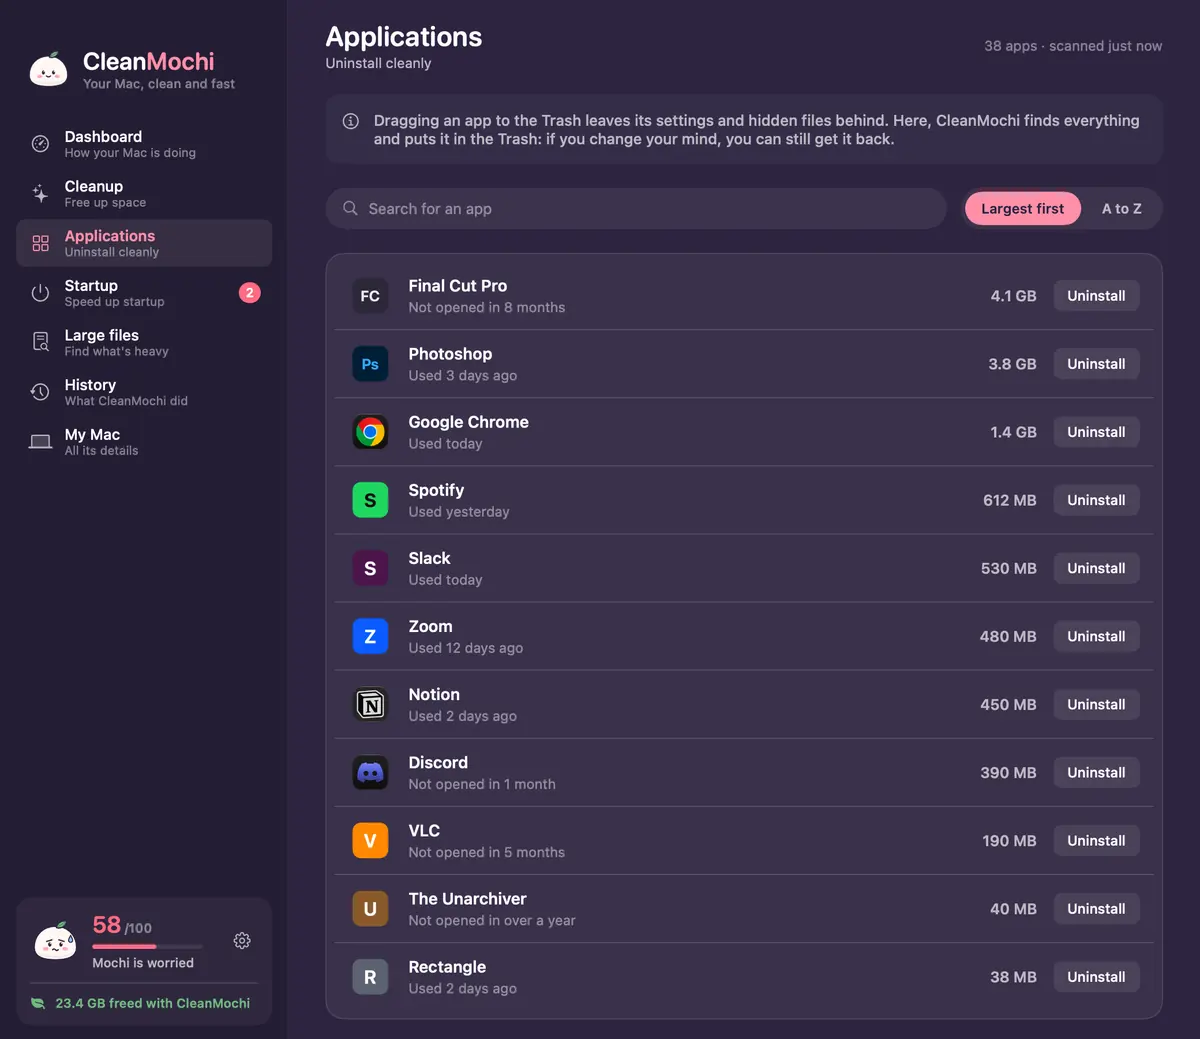Viewport: 1200px width, 1039px height.
Task: Click the magnifier icon in search bar
Action: (350, 208)
